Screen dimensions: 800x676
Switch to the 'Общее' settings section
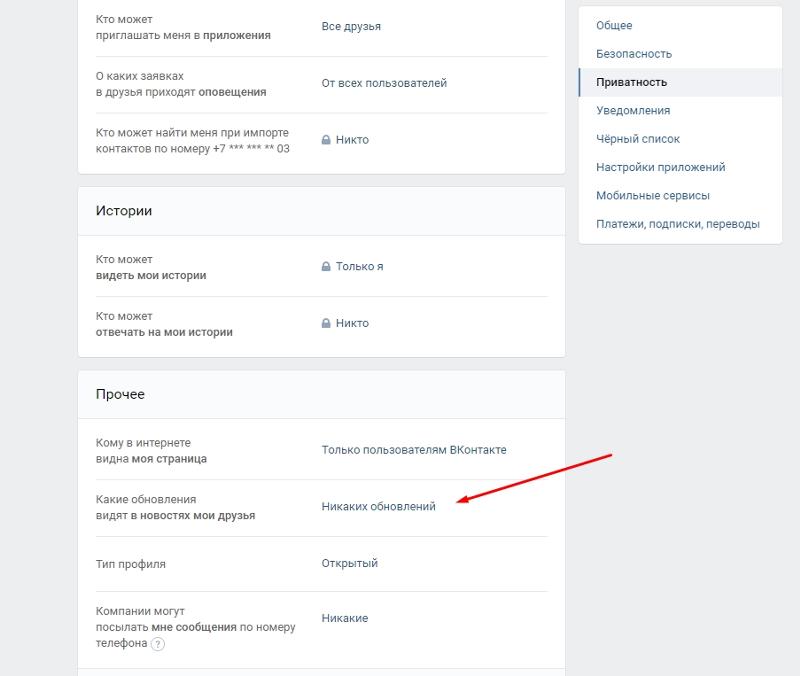(x=613, y=24)
